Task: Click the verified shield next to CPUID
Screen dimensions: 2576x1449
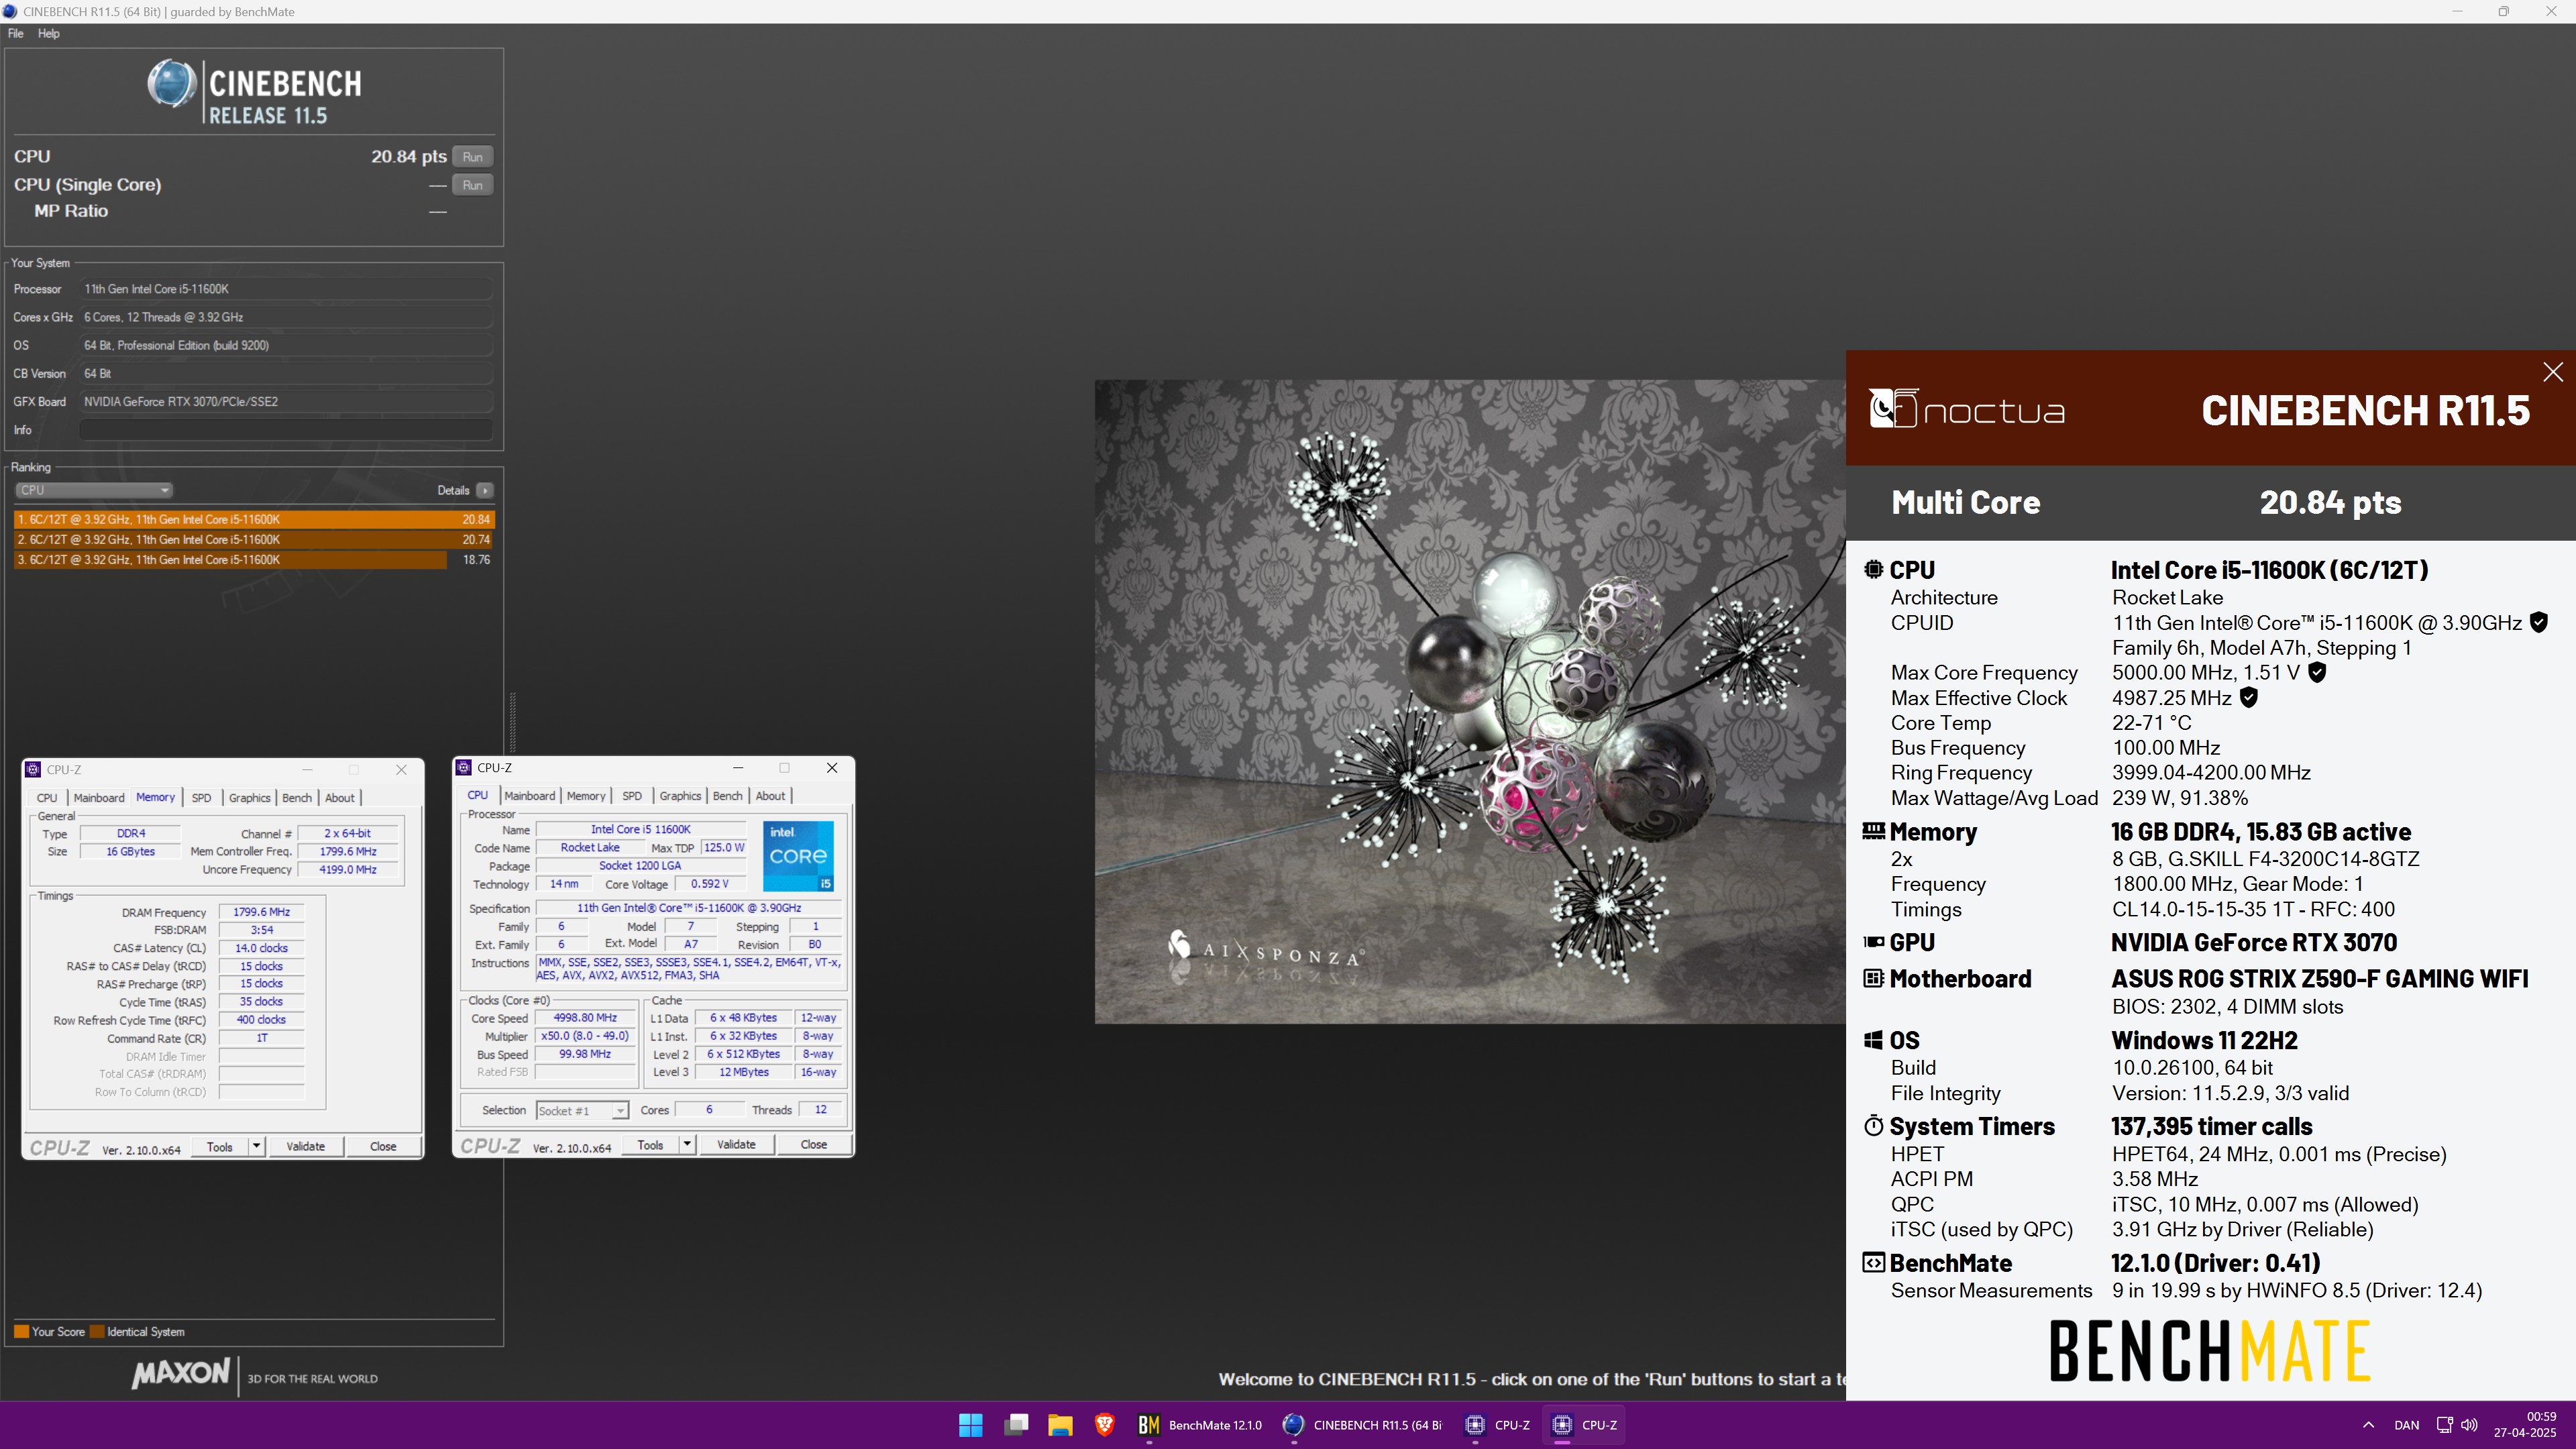Action: click(2538, 622)
